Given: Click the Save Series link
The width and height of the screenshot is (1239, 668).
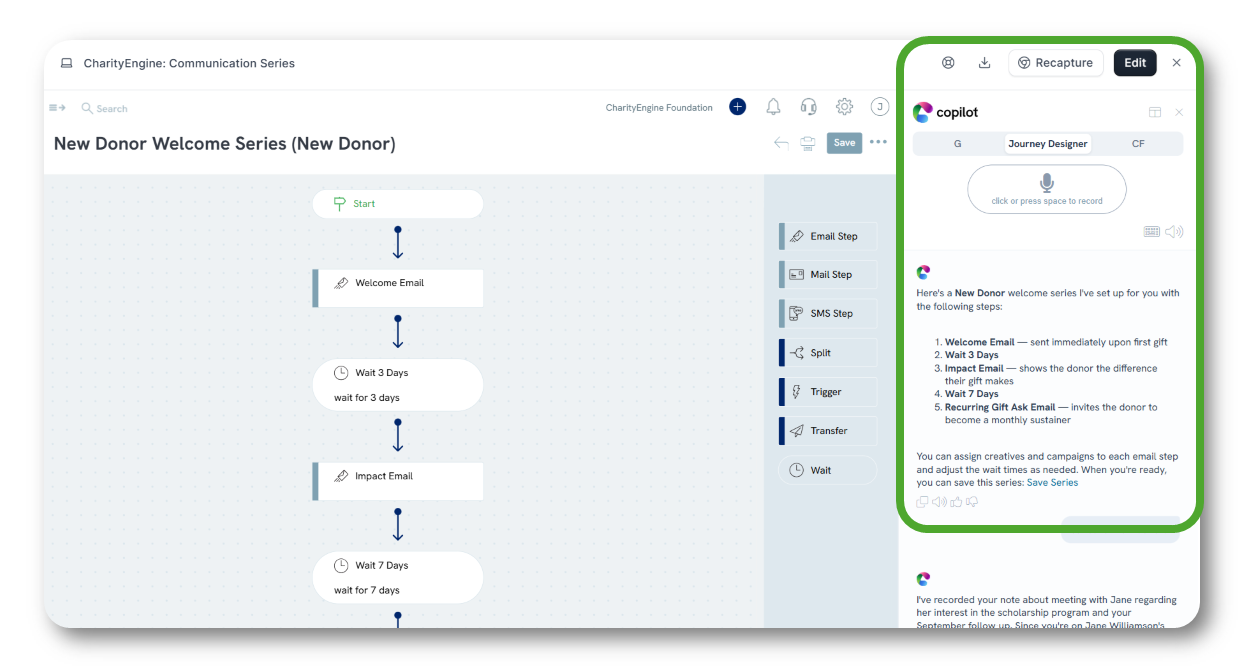Looking at the screenshot, I should click(1052, 483).
